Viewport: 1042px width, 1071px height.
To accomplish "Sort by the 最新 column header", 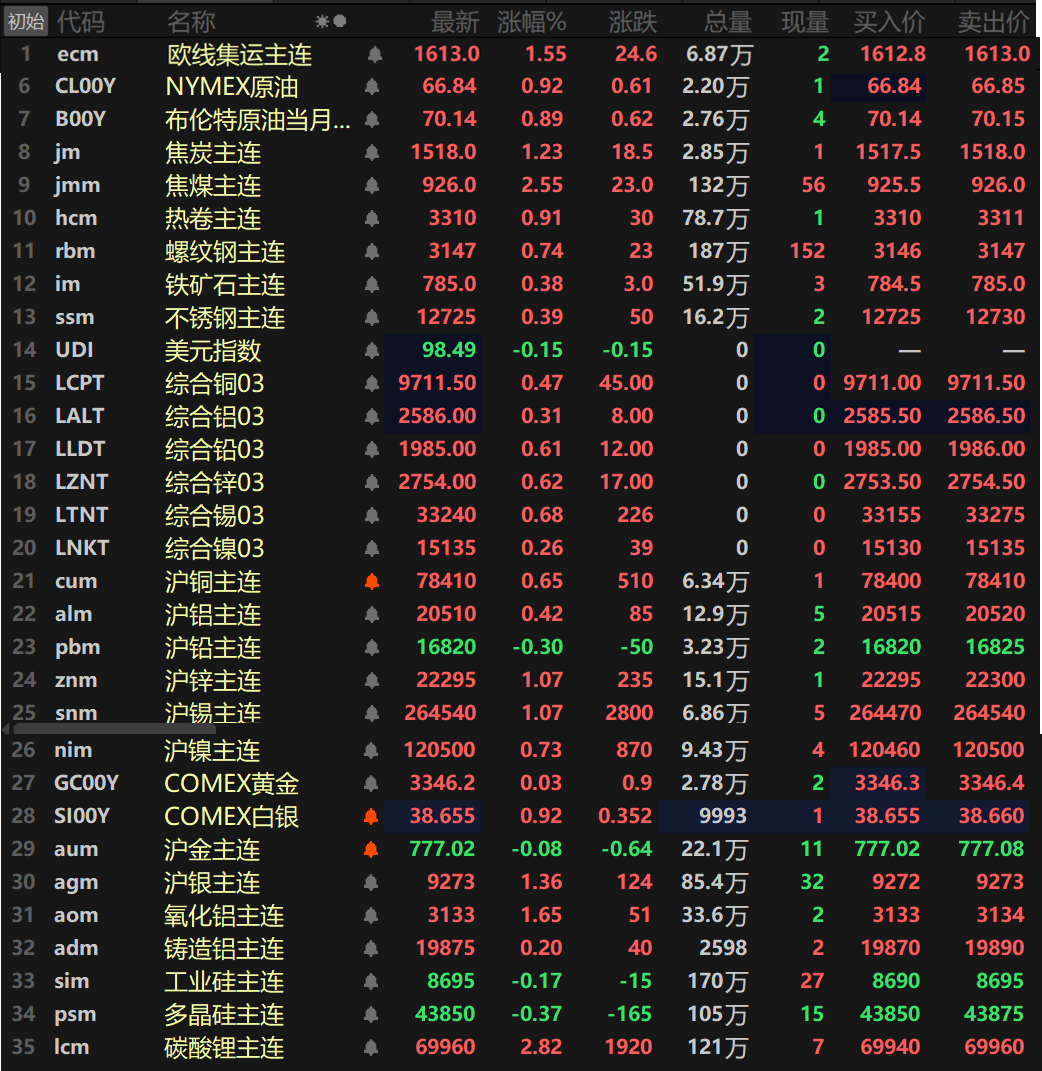I will tap(455, 21).
